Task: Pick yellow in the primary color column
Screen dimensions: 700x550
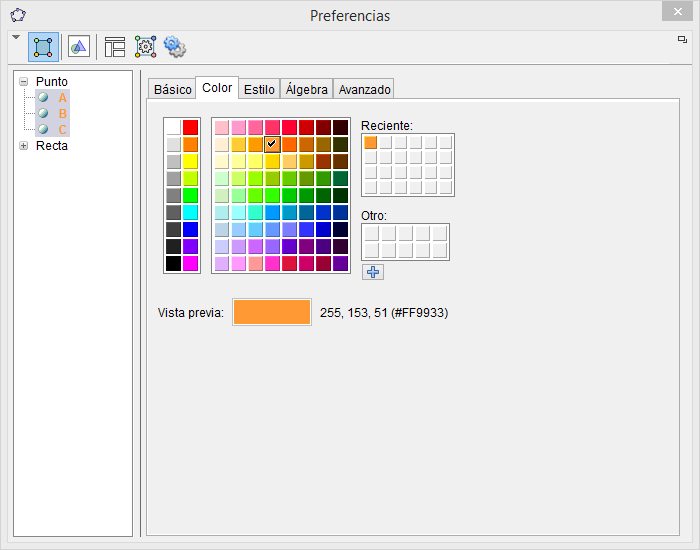Action: click(x=191, y=161)
